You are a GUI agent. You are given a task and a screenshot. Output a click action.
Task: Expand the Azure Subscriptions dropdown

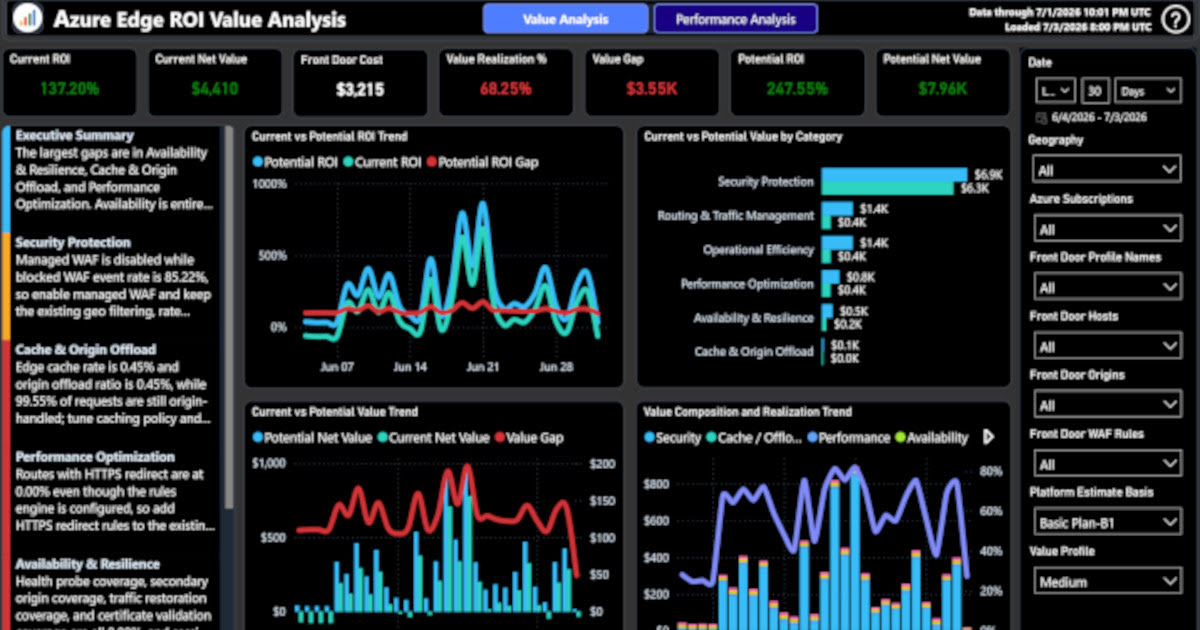point(1105,229)
